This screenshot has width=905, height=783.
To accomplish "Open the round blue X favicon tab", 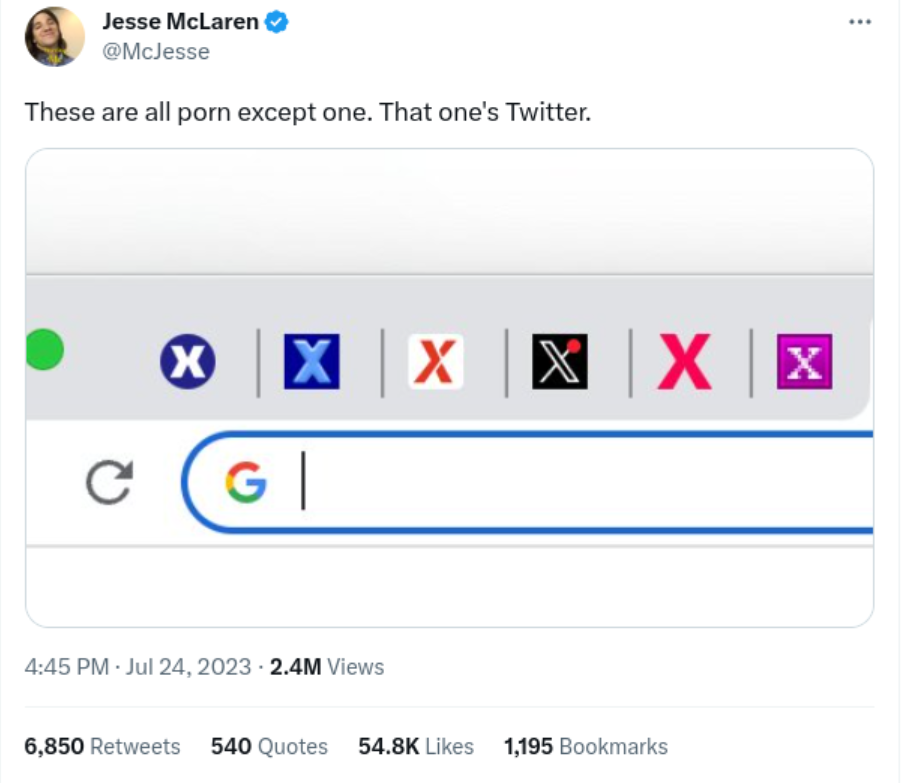I will (188, 362).
